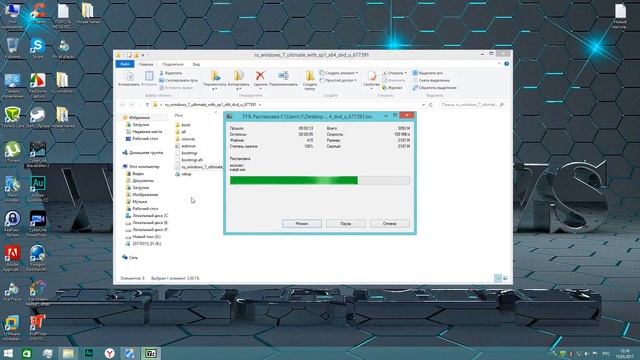Click the Windows Start button
This screenshot has width=640, height=360.
tap(8, 353)
